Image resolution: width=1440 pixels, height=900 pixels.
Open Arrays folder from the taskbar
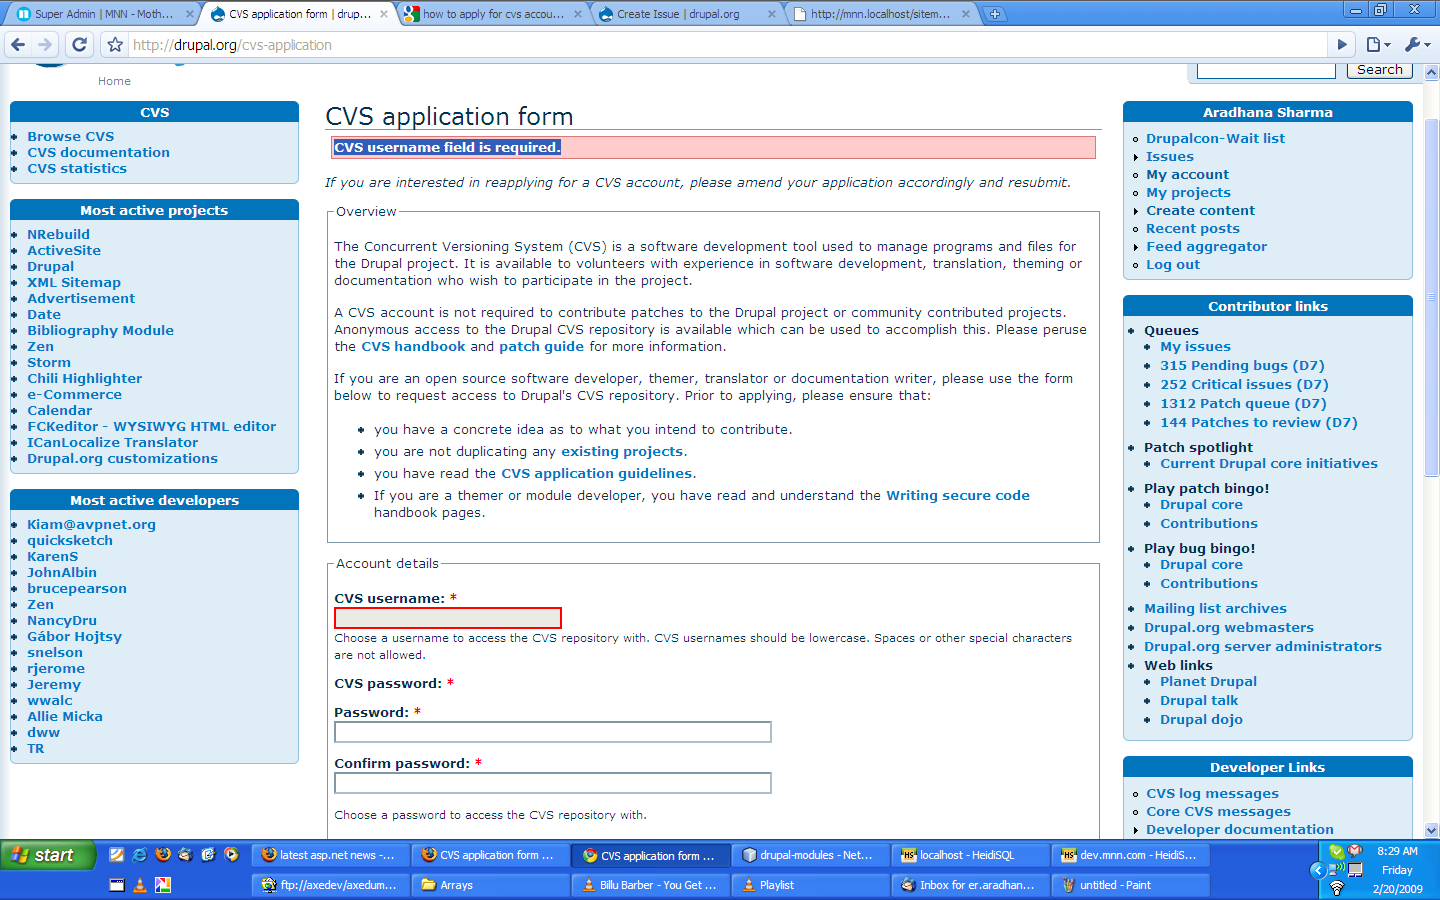(490, 885)
